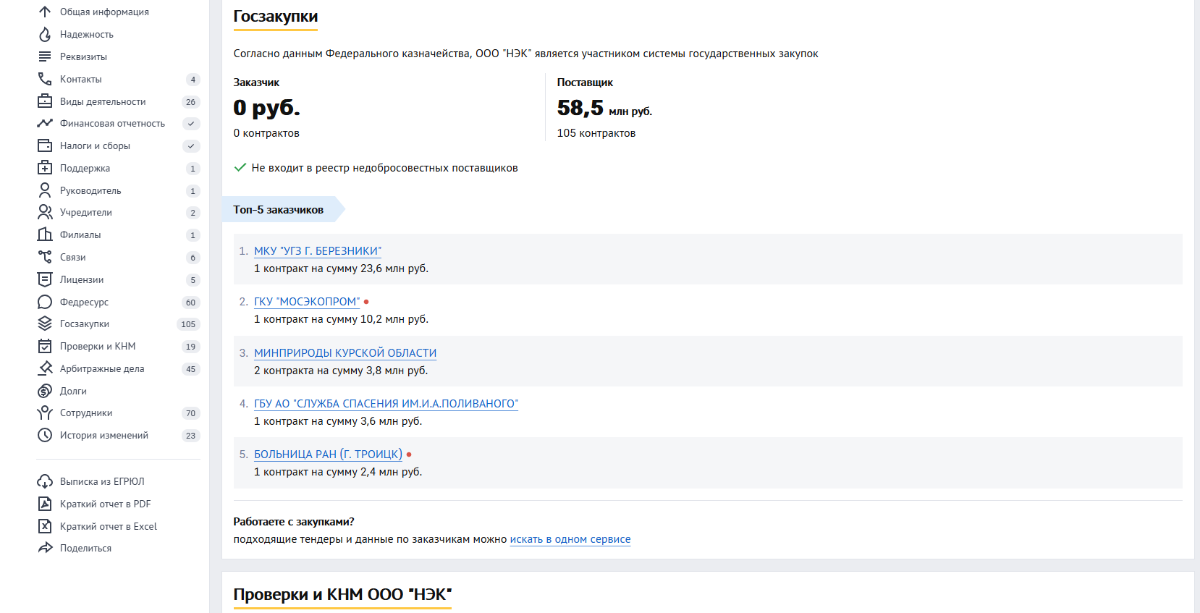This screenshot has width=1200, height=613.
Task: Open the Реквизиты section in sidebar
Action: (83, 57)
